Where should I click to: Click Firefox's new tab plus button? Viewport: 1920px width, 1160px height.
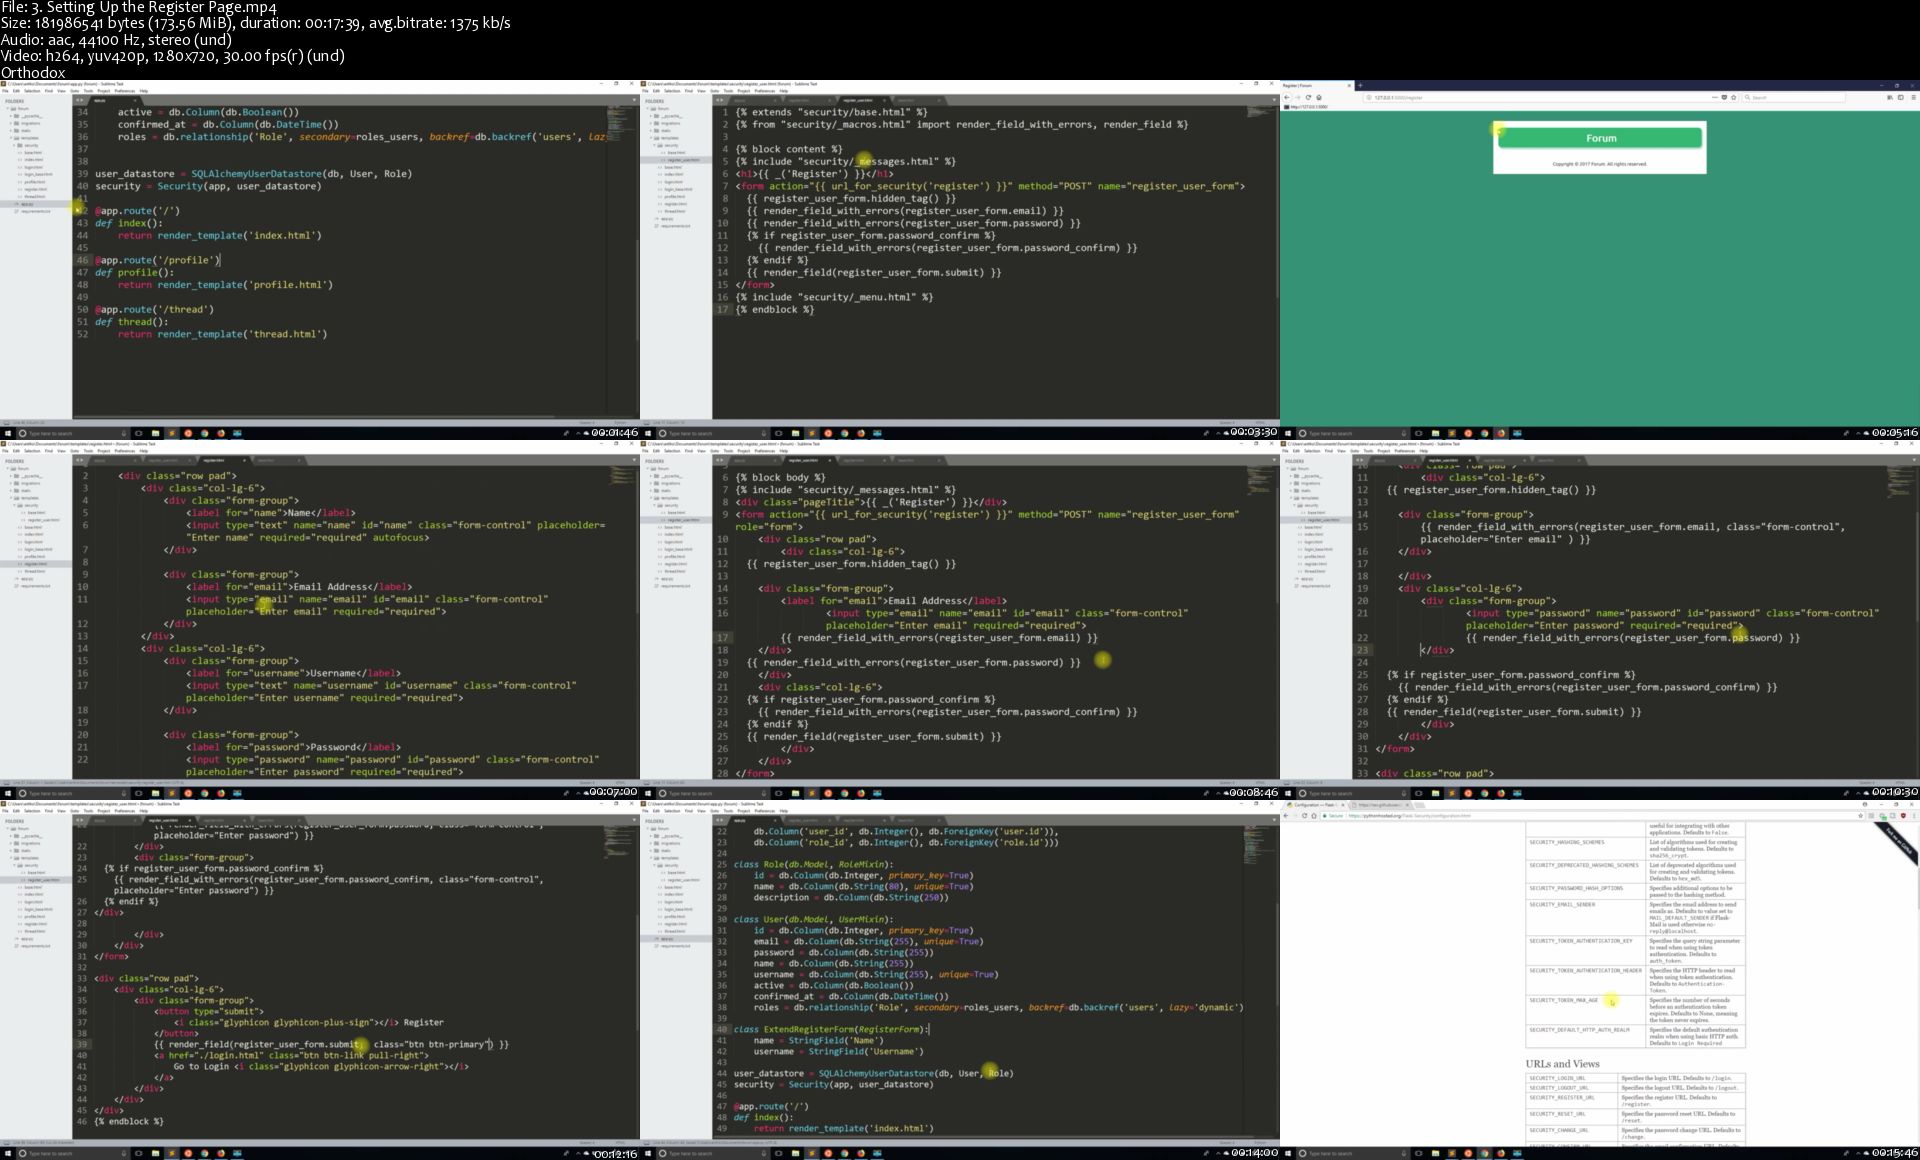tap(1360, 85)
